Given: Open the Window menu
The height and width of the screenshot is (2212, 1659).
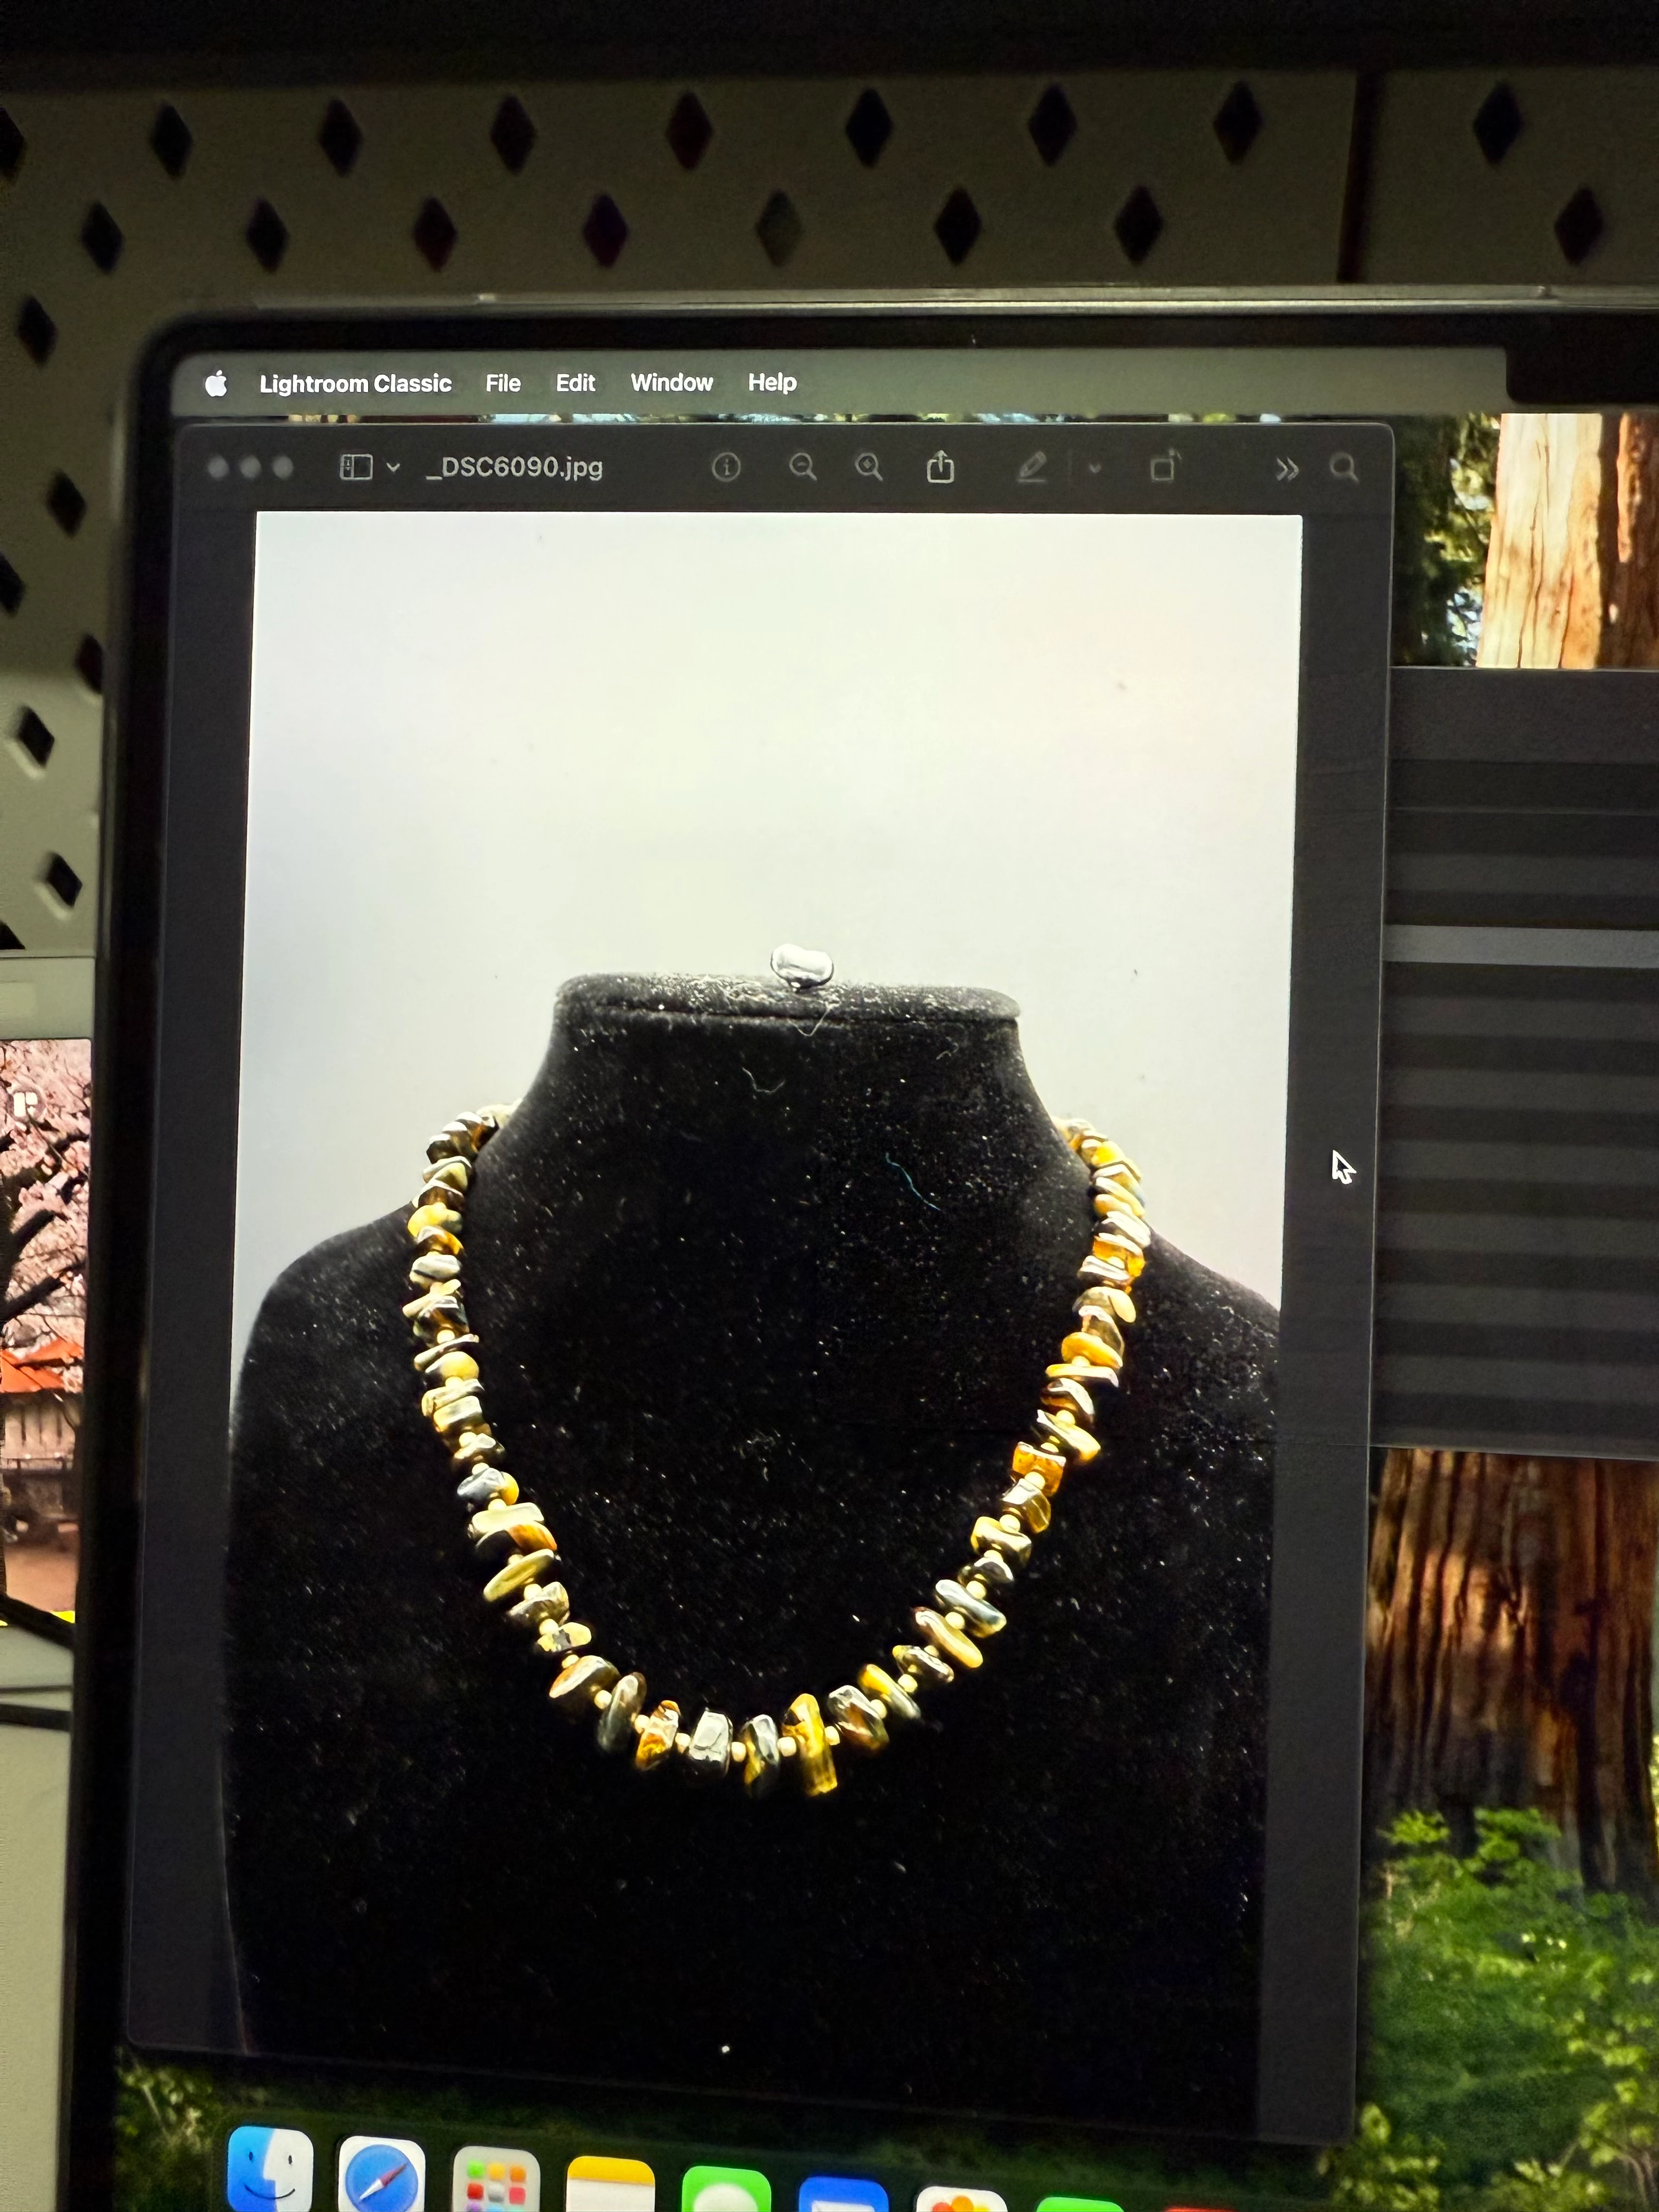Looking at the screenshot, I should [671, 382].
